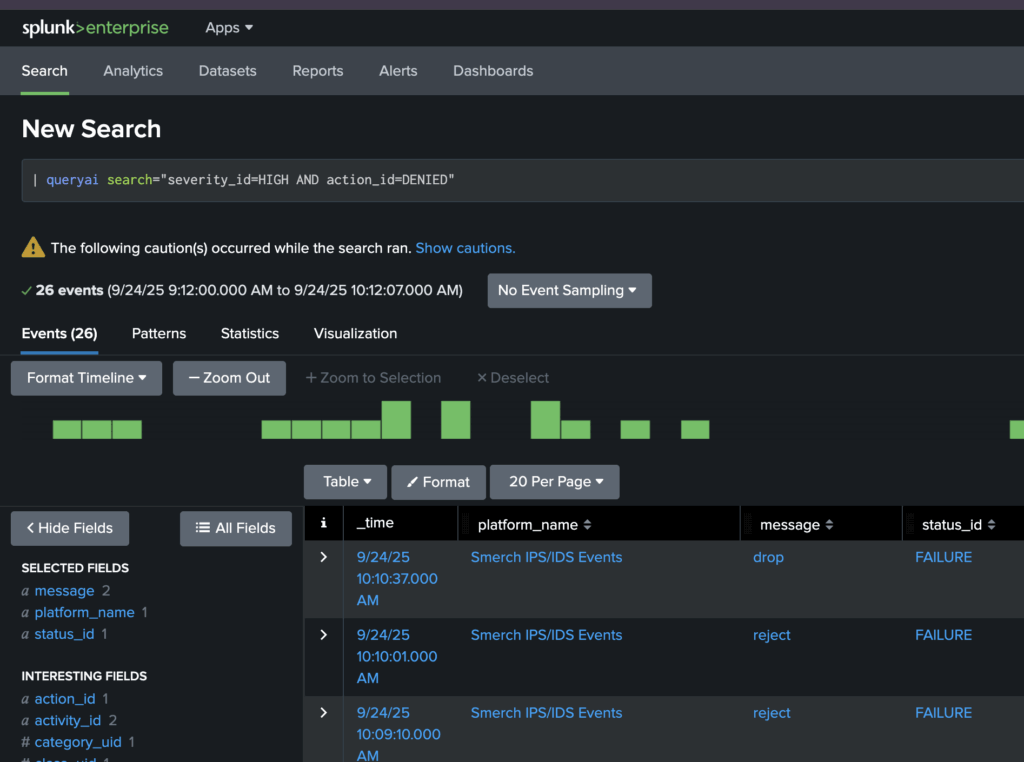
Task: Click the Hide Fields button
Action: tap(70, 528)
